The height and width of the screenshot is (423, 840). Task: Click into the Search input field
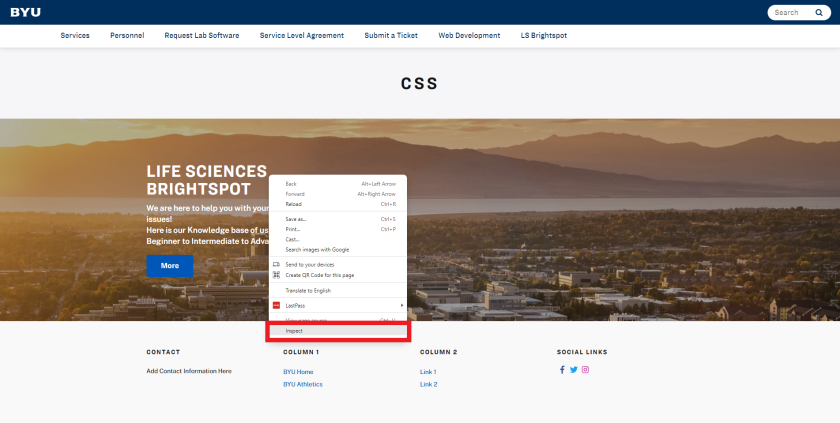tap(790, 13)
